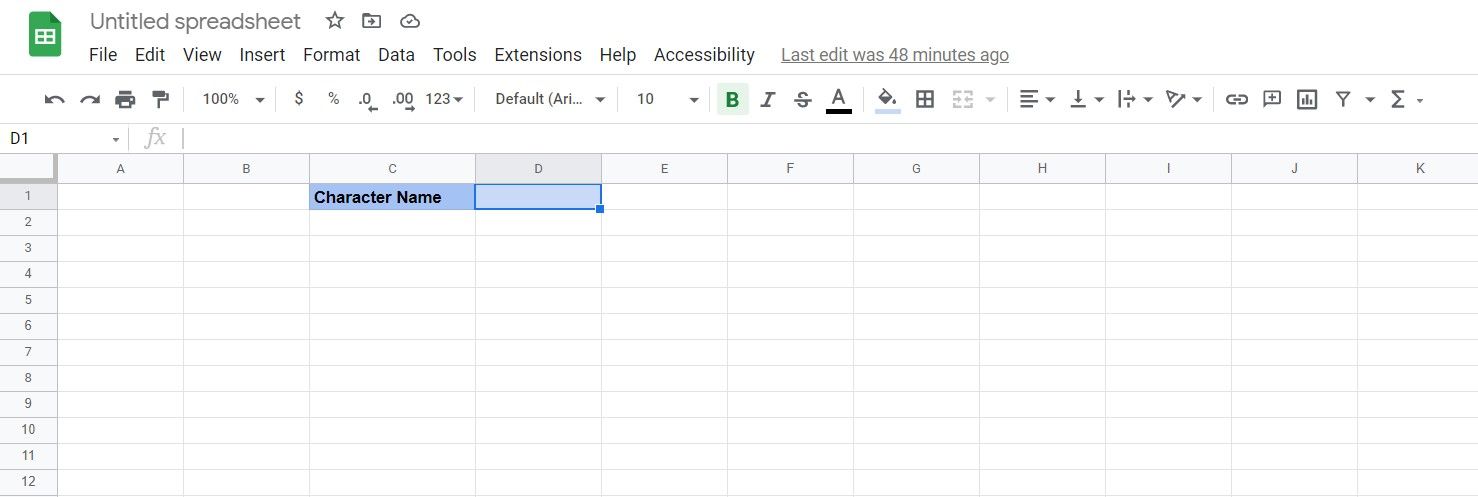Select the Character Name cell

pos(392,197)
